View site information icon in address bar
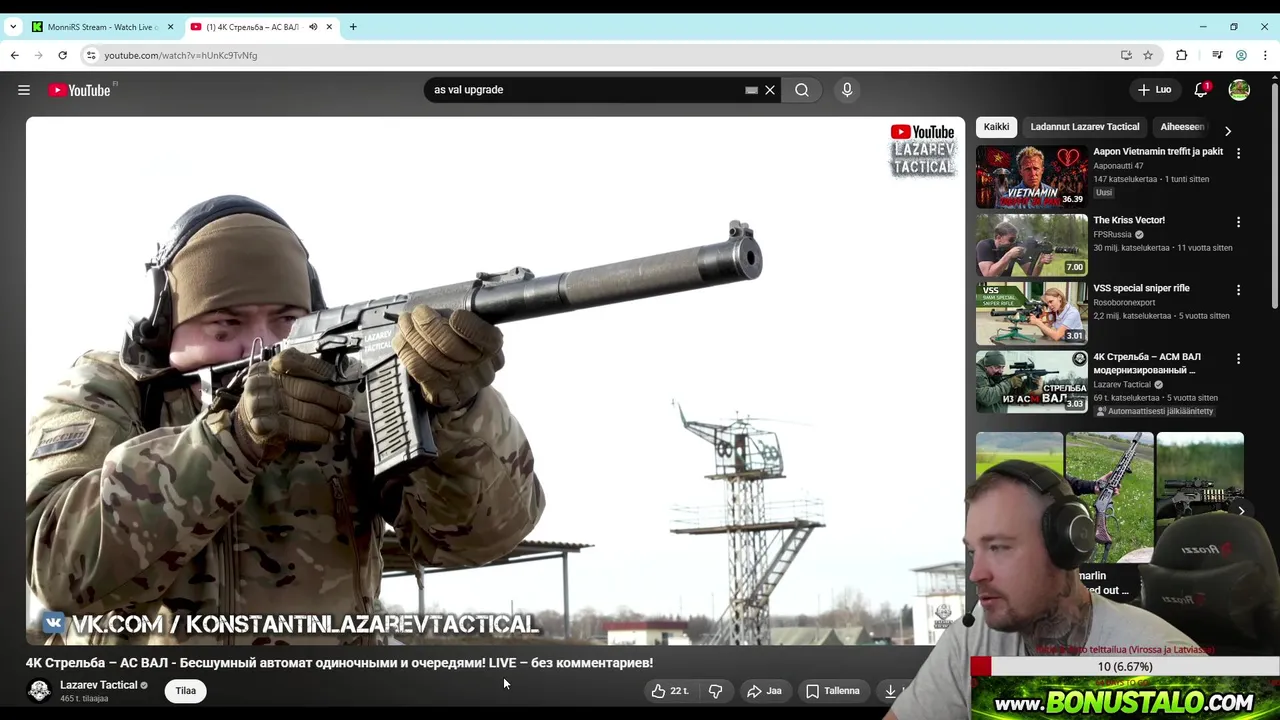Viewport: 1280px width, 720px height. click(x=91, y=55)
